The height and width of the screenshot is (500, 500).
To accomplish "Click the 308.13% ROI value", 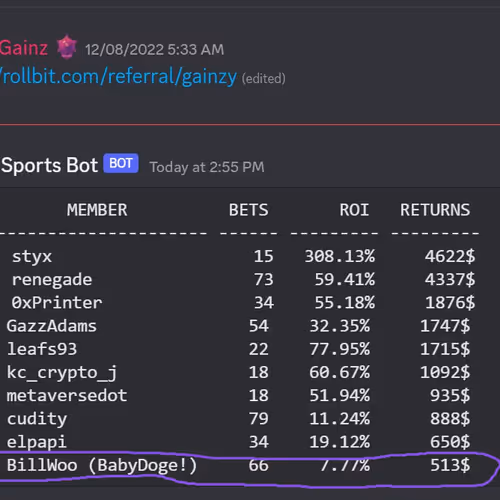I will (x=340, y=256).
